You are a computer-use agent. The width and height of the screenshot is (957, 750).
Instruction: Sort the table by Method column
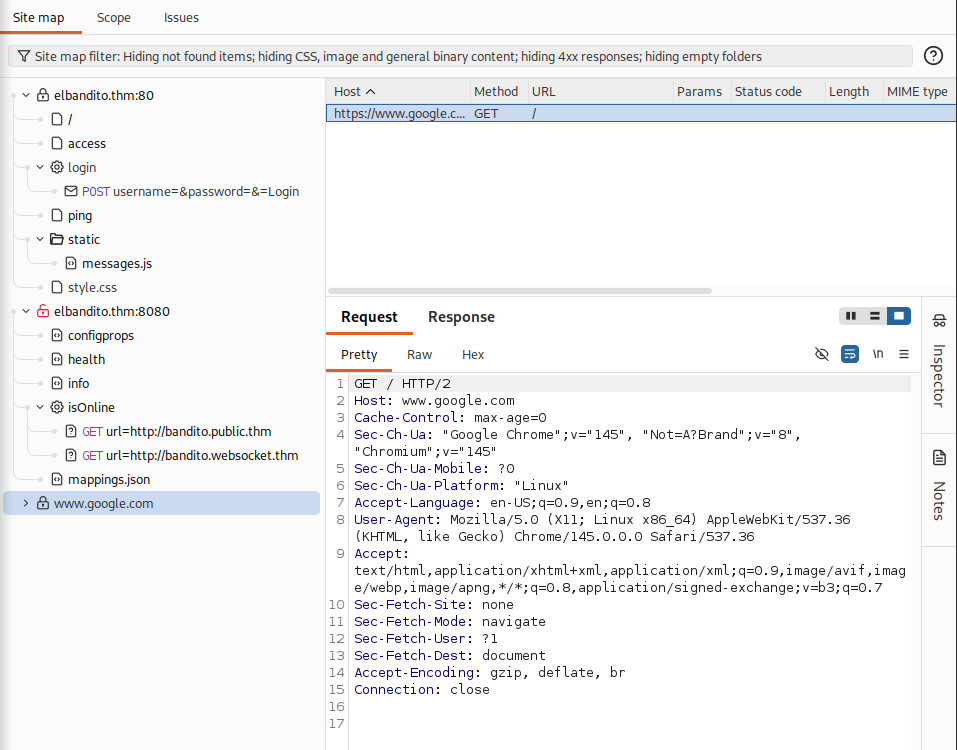(499, 92)
